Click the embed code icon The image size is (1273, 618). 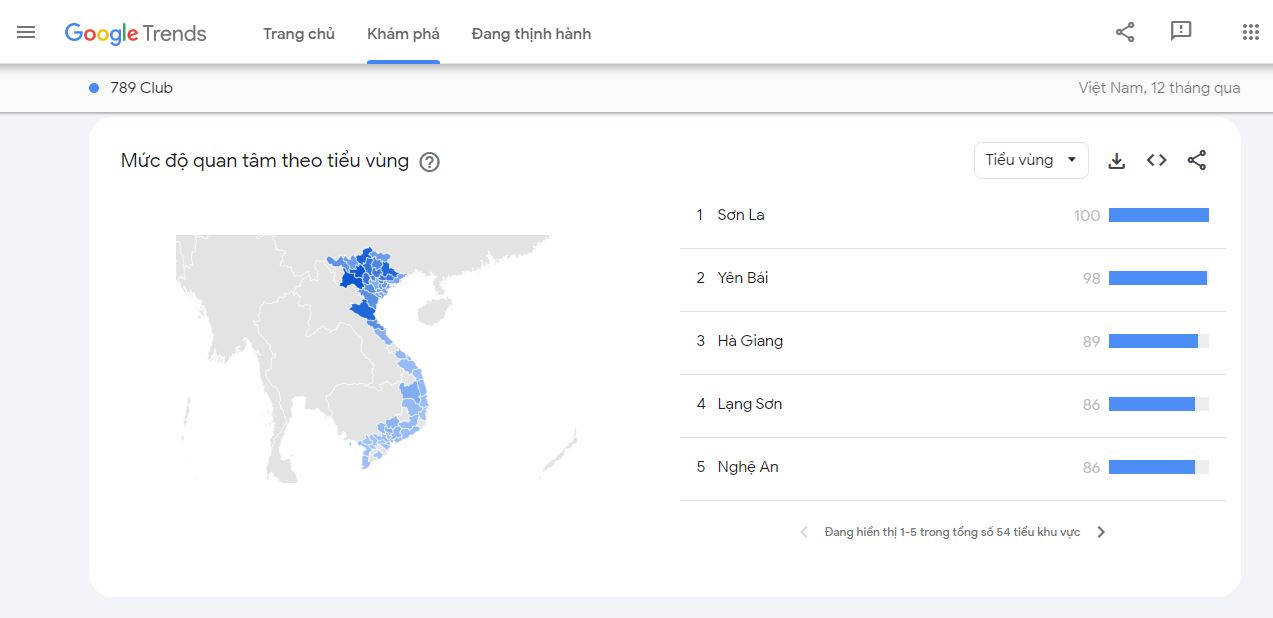pos(1157,160)
